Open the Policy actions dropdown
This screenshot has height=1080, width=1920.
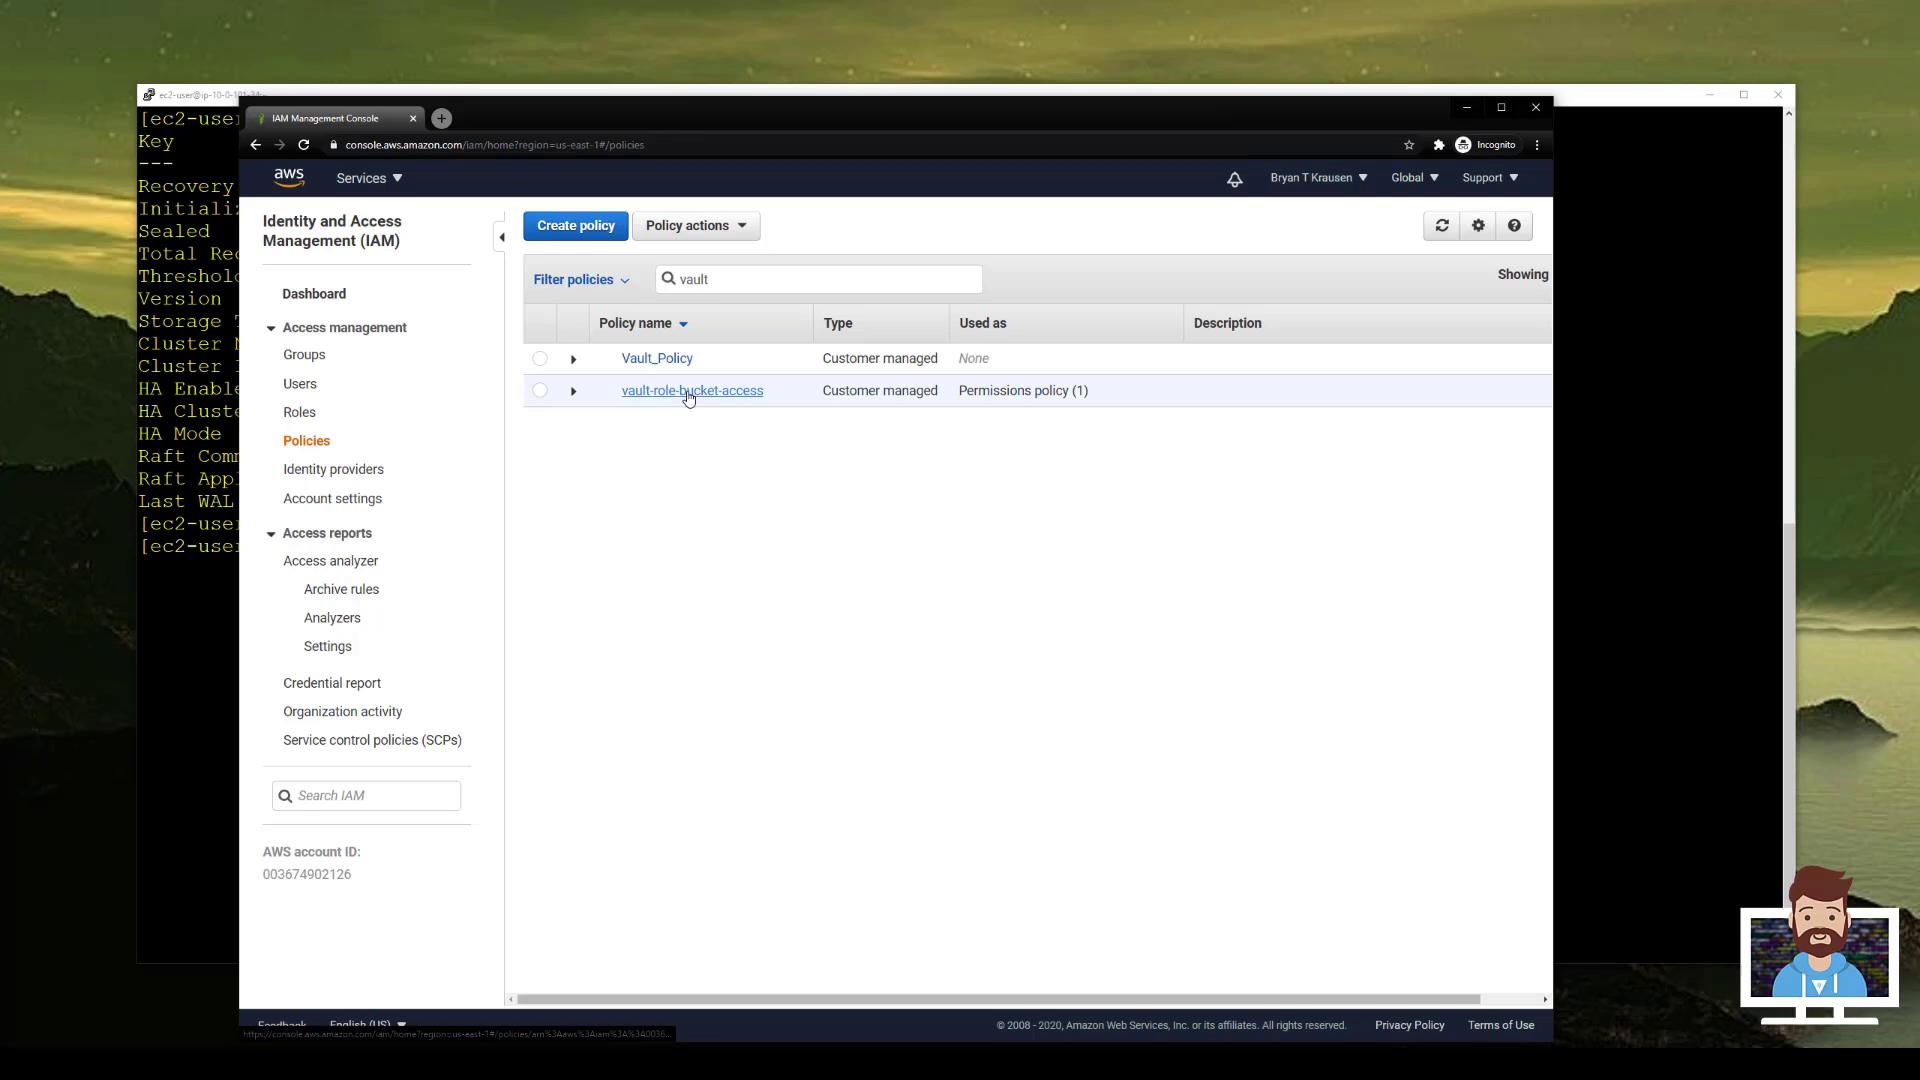coord(696,226)
